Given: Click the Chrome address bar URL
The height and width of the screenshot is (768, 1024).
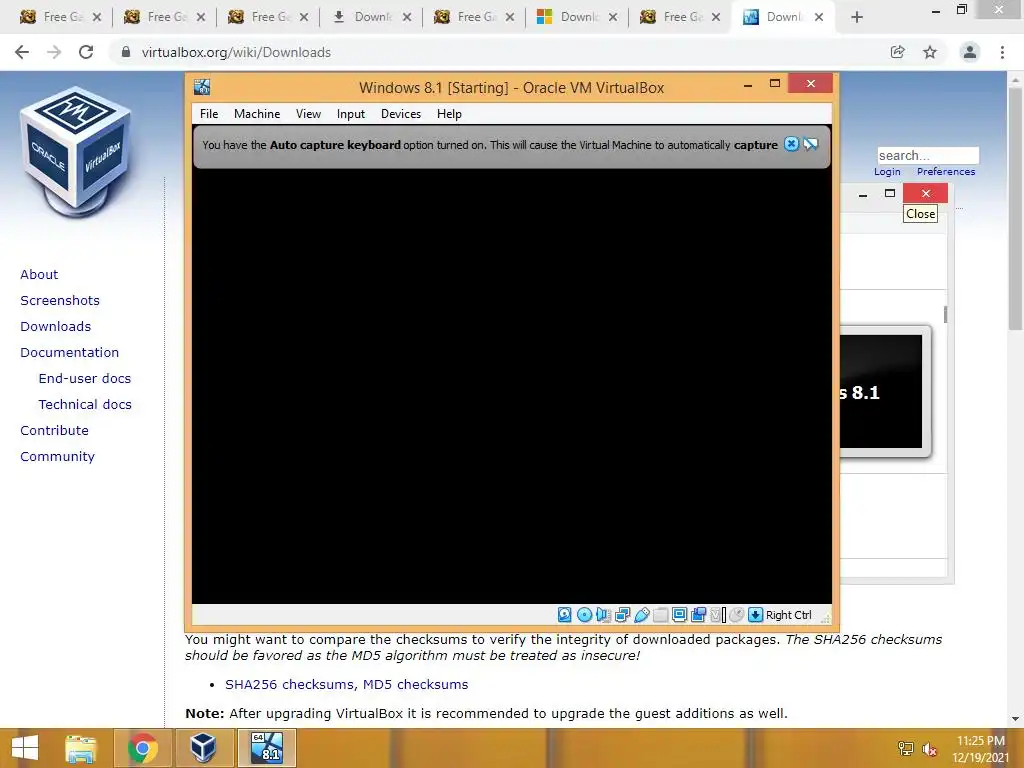Looking at the screenshot, I should pos(236,52).
